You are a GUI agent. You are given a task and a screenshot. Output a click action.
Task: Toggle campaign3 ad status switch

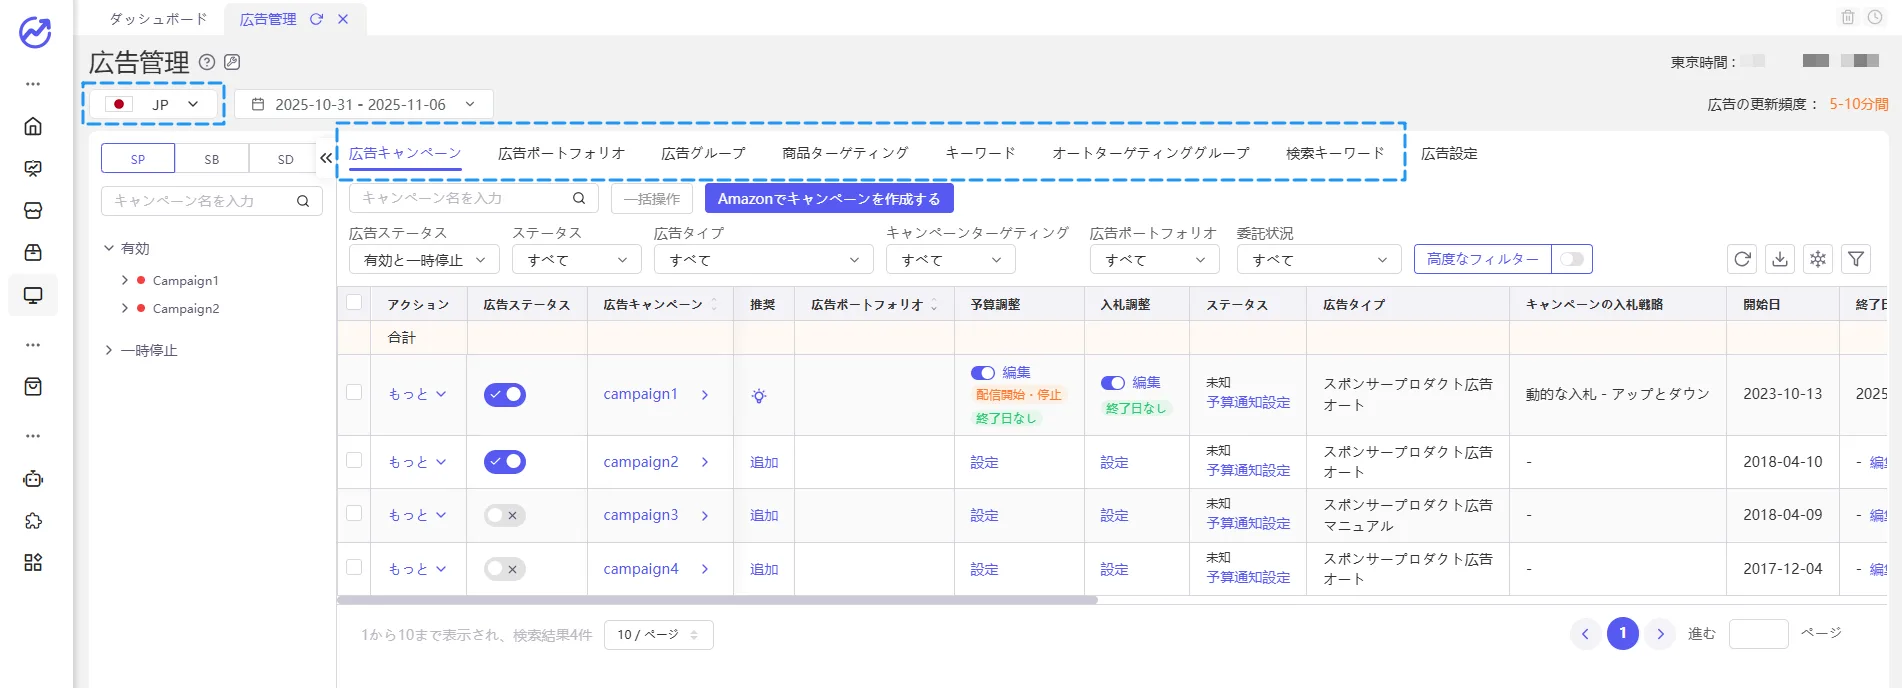pyautogui.click(x=505, y=515)
